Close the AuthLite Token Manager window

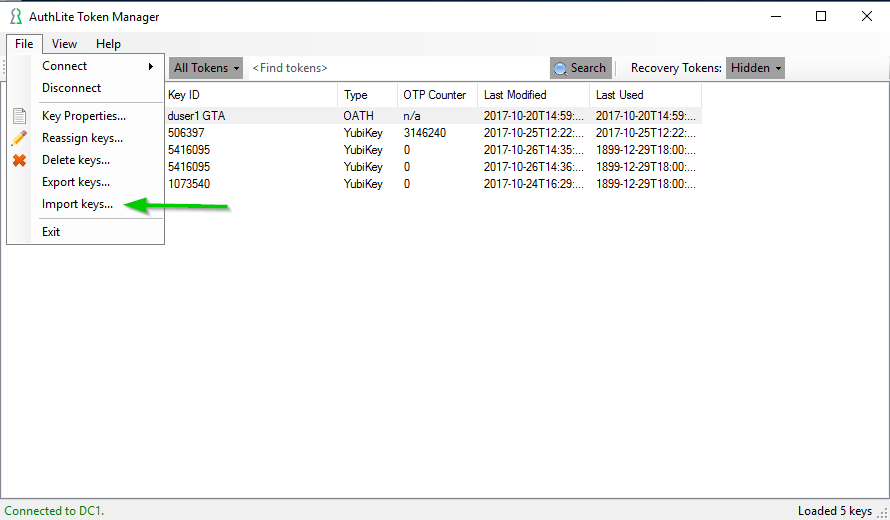[x=867, y=16]
